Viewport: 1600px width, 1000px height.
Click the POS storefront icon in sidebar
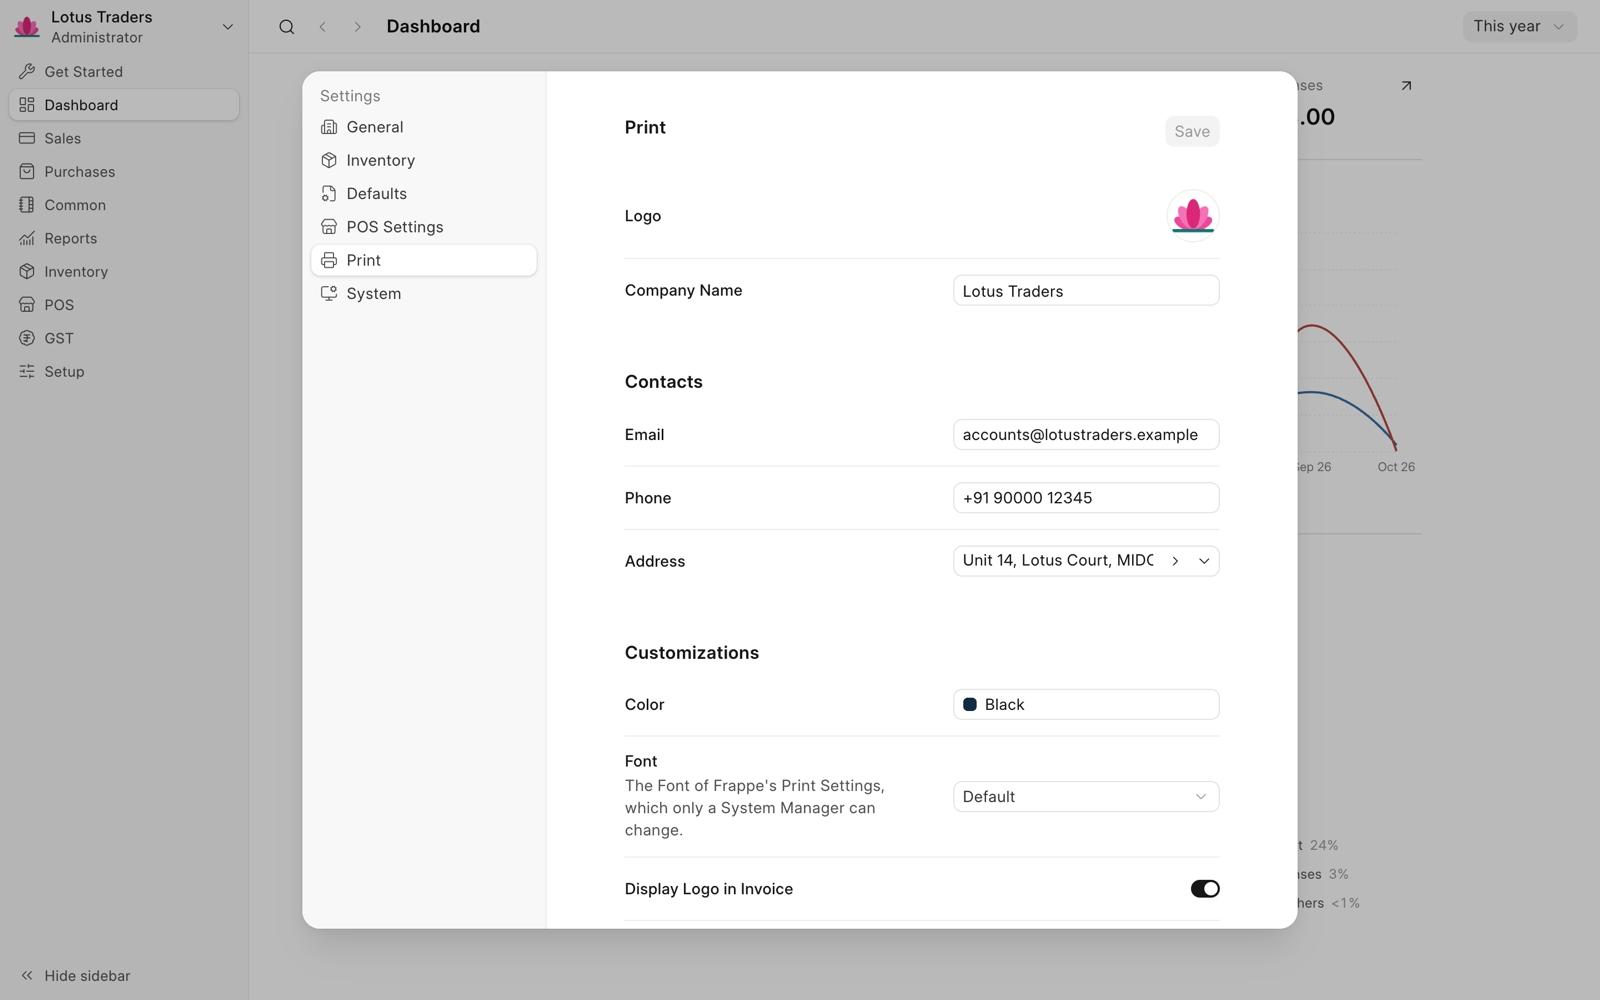pos(27,305)
